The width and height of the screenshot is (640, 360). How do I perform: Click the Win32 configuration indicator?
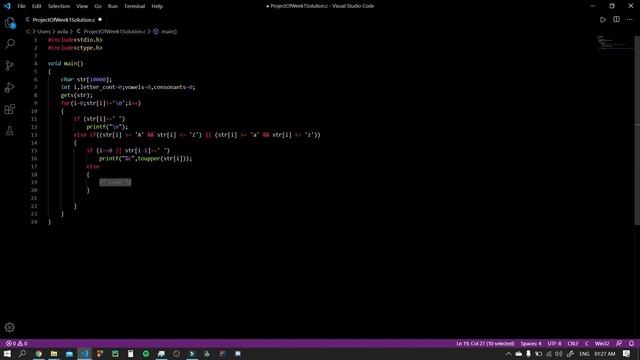click(602, 344)
